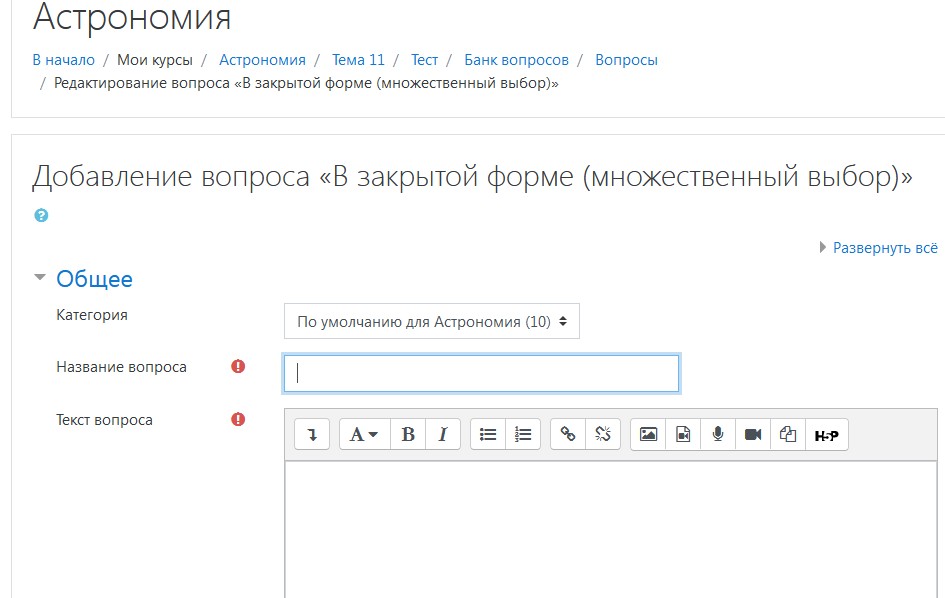Open the help icon under the heading
This screenshot has height=598, width=945.
pos(41,215)
